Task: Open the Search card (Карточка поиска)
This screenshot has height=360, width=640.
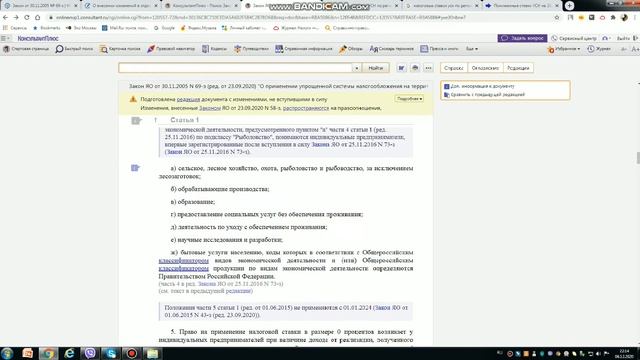Action: click(120, 49)
